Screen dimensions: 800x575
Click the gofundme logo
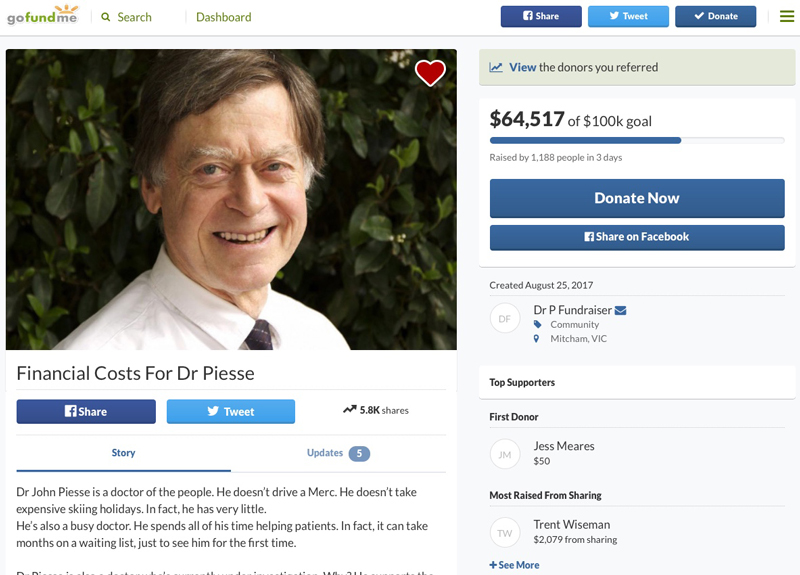[x=41, y=17]
